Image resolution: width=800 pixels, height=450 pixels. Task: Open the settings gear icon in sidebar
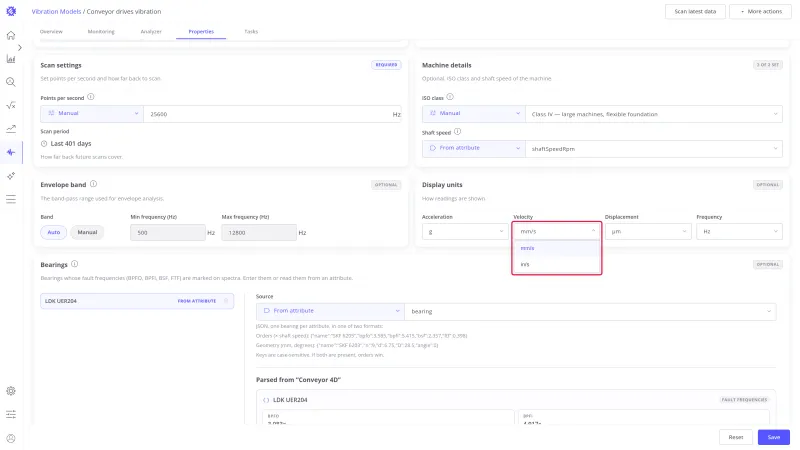point(11,391)
